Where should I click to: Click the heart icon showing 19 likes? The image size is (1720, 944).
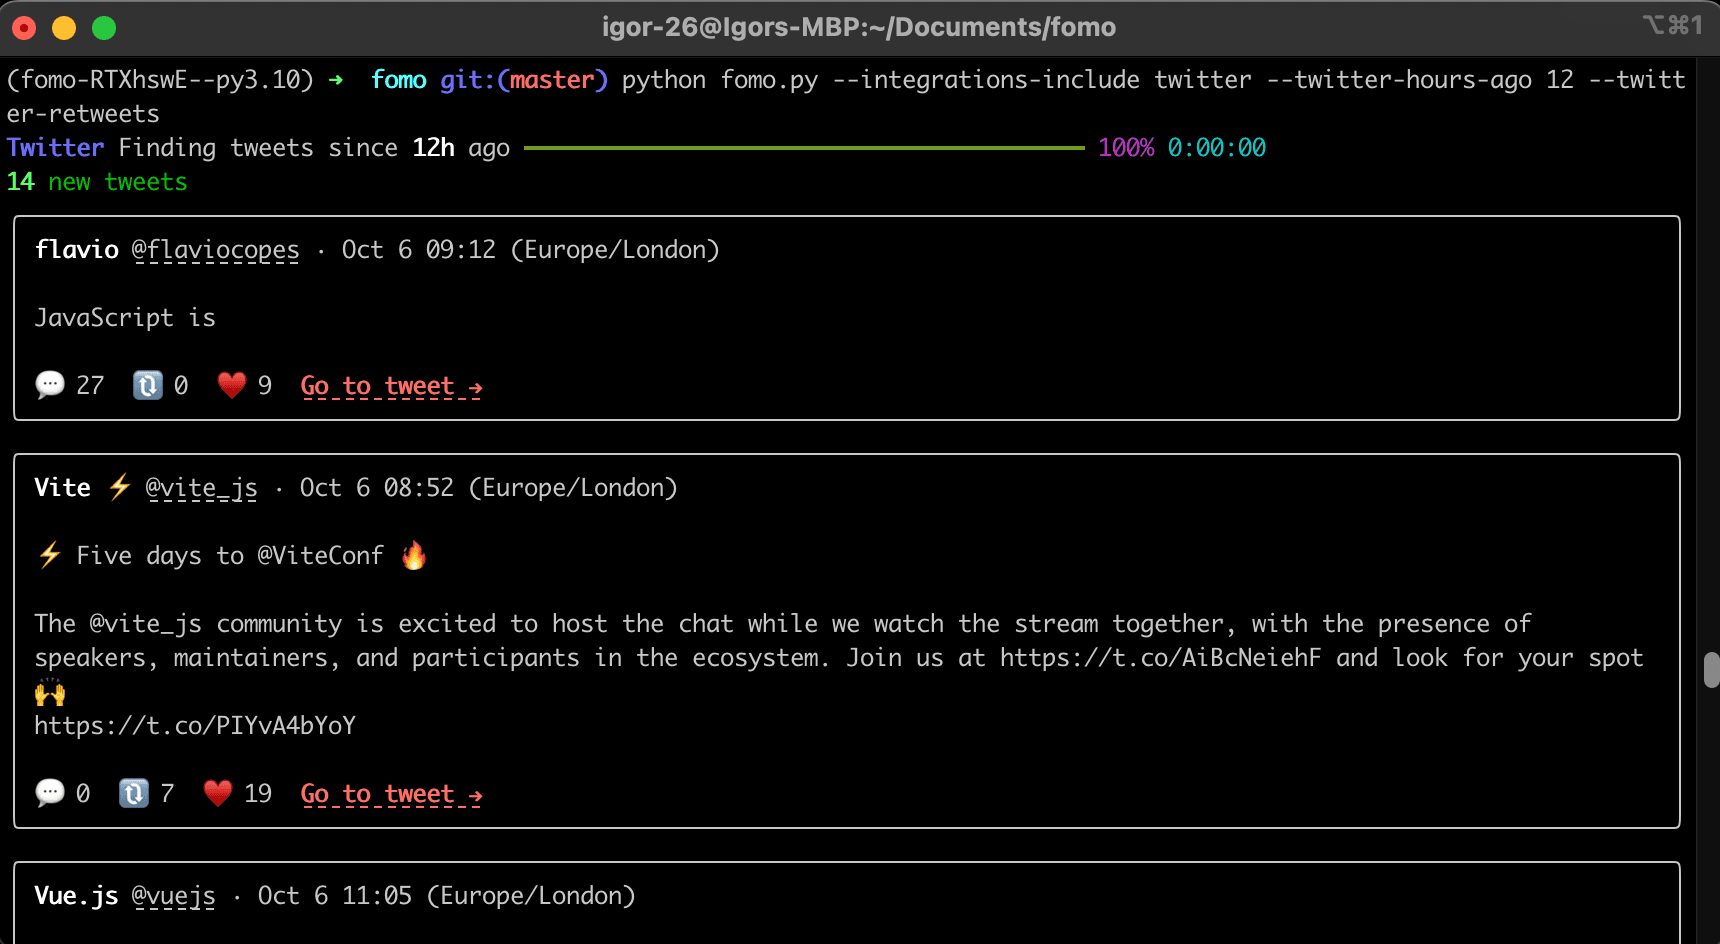click(x=218, y=793)
